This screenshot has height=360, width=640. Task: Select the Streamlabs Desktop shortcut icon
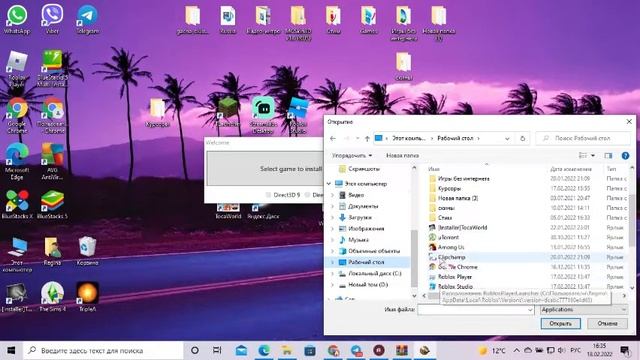coord(263,115)
